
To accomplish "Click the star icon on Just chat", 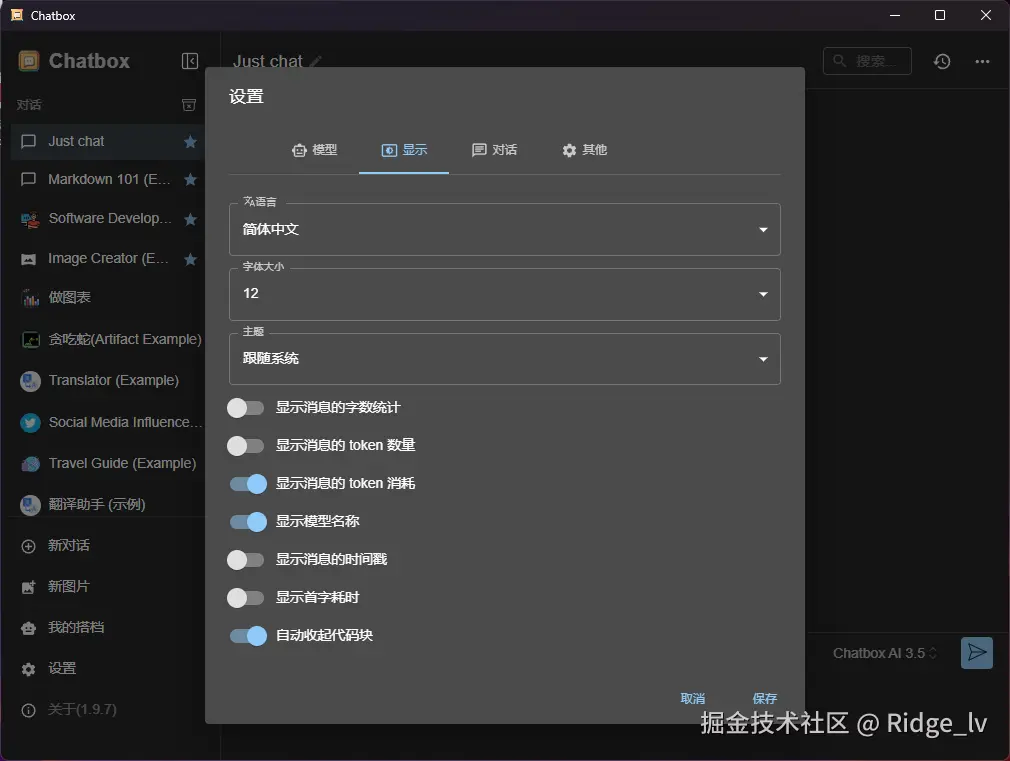I will [x=190, y=142].
